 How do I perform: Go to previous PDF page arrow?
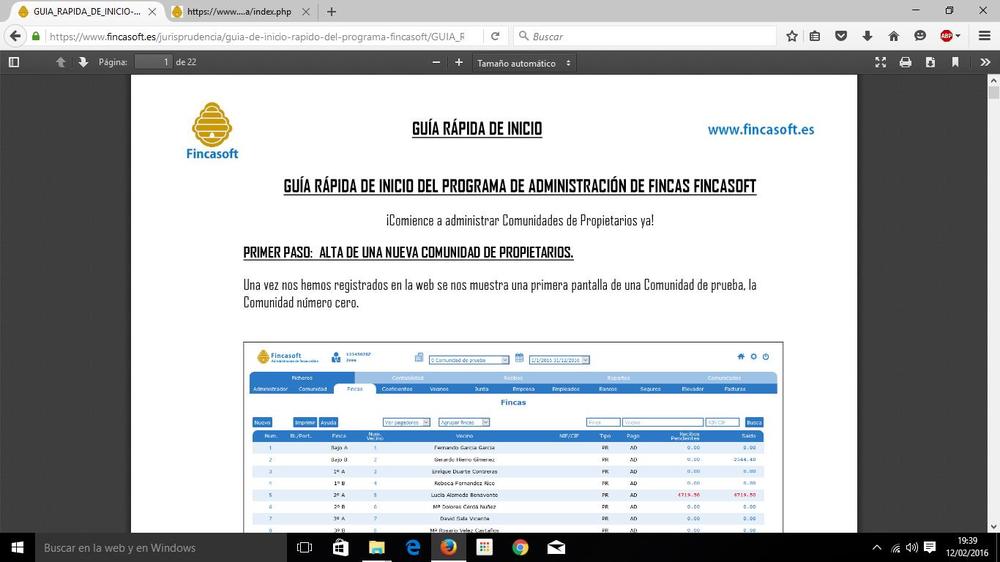[61, 62]
